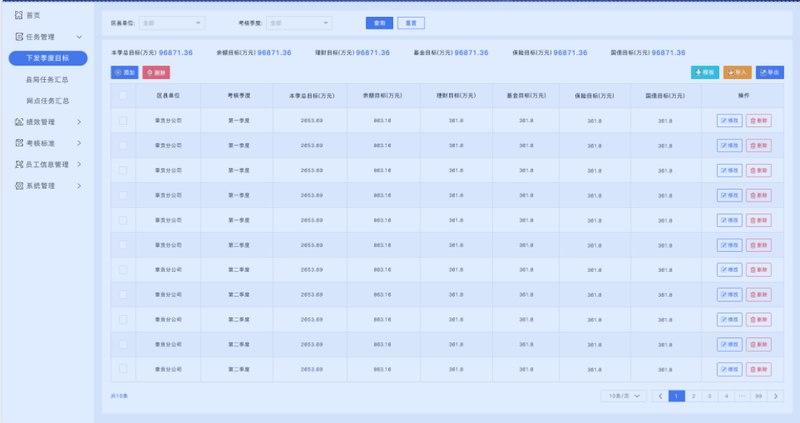Click the 员工信息管理 sidebar icon
Viewport: 800px width, 423px height.
pyautogui.click(x=19, y=164)
